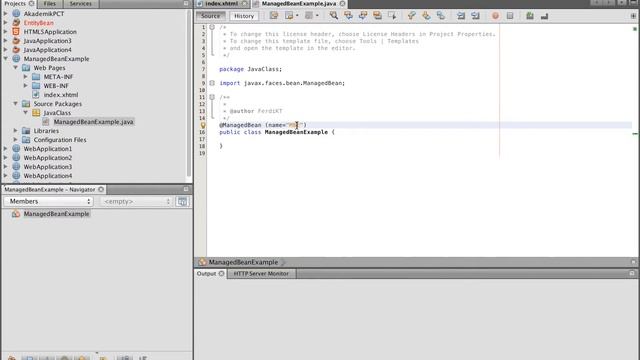Click the Last Edit toolbar icon
This screenshot has height=360, width=640.
coord(274,16)
